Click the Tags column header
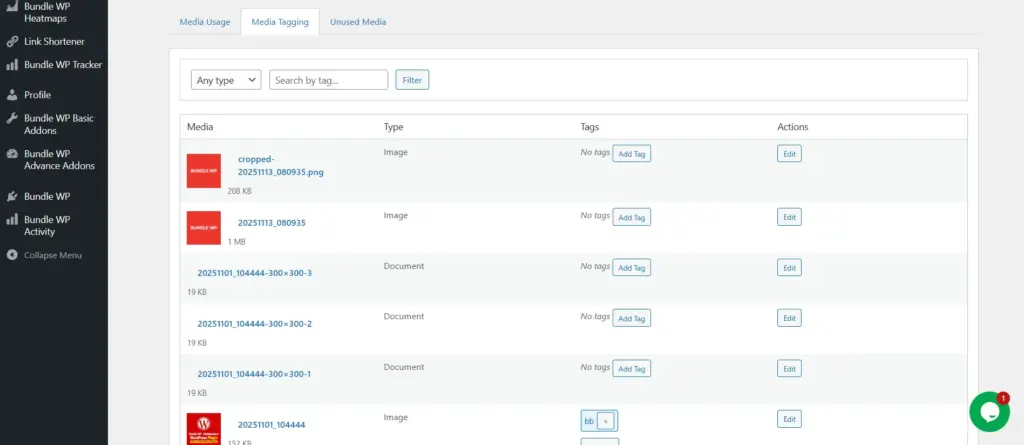Viewport: 1024px width, 445px height. point(589,127)
